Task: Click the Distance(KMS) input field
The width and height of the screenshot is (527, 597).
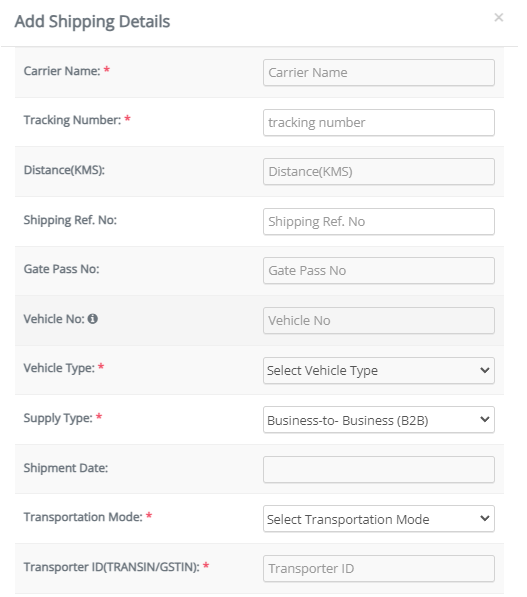Action: click(378, 172)
